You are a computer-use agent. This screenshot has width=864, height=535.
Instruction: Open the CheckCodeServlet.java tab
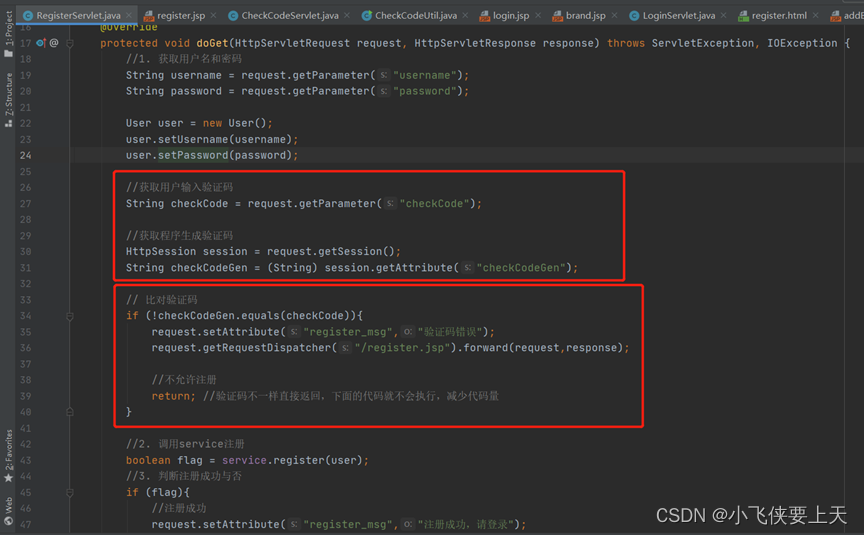pyautogui.click(x=290, y=15)
